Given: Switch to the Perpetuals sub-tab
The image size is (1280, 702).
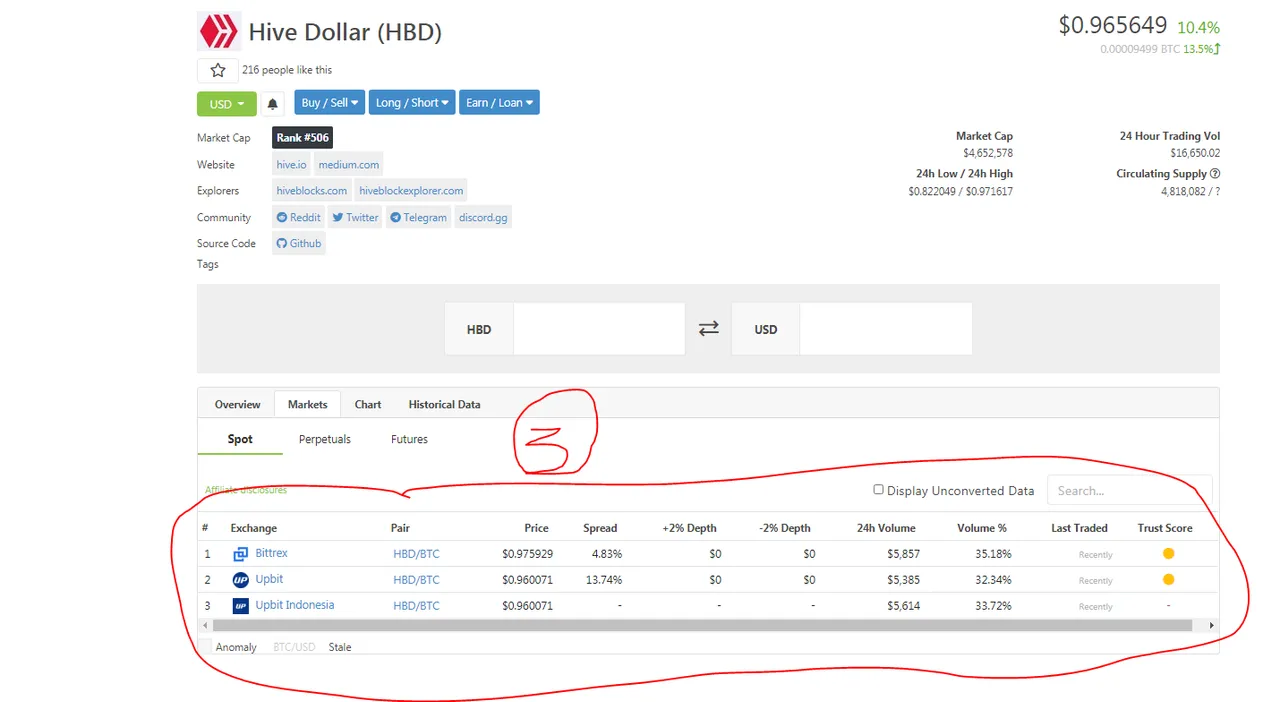Looking at the screenshot, I should coord(325,440).
